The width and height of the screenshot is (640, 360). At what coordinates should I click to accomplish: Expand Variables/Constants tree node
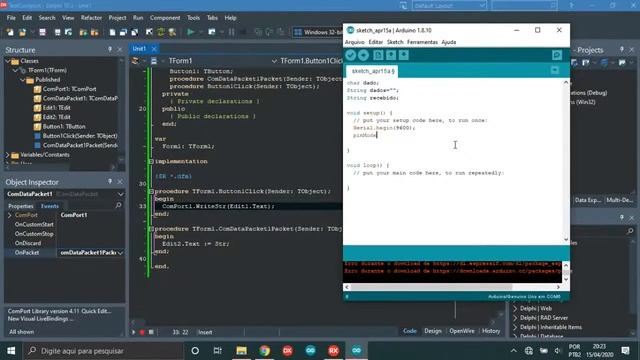pos(8,155)
